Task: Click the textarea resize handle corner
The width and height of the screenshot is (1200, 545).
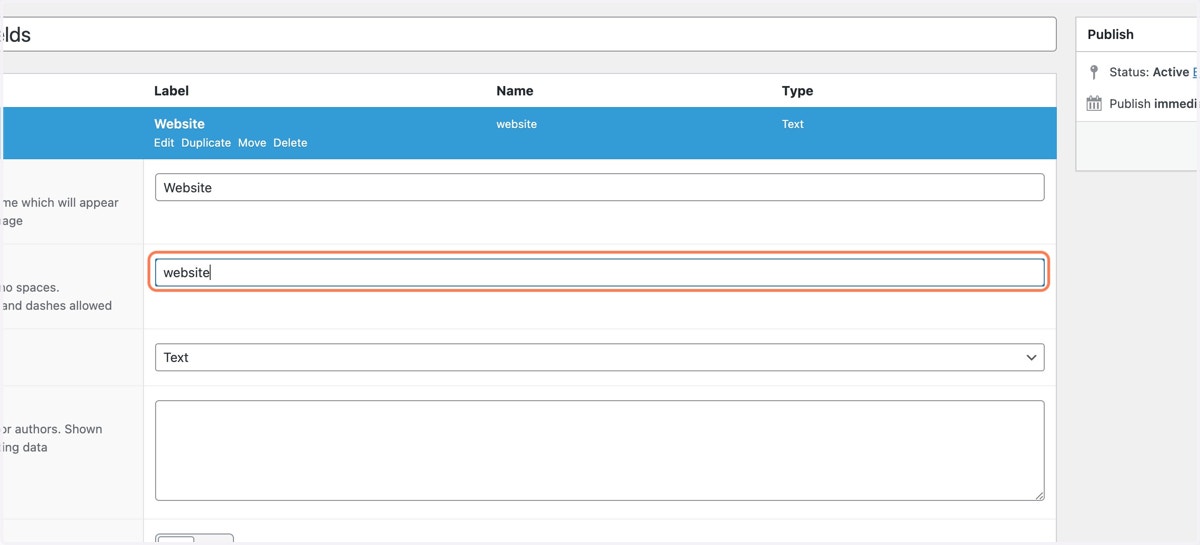Action: tap(1039, 495)
